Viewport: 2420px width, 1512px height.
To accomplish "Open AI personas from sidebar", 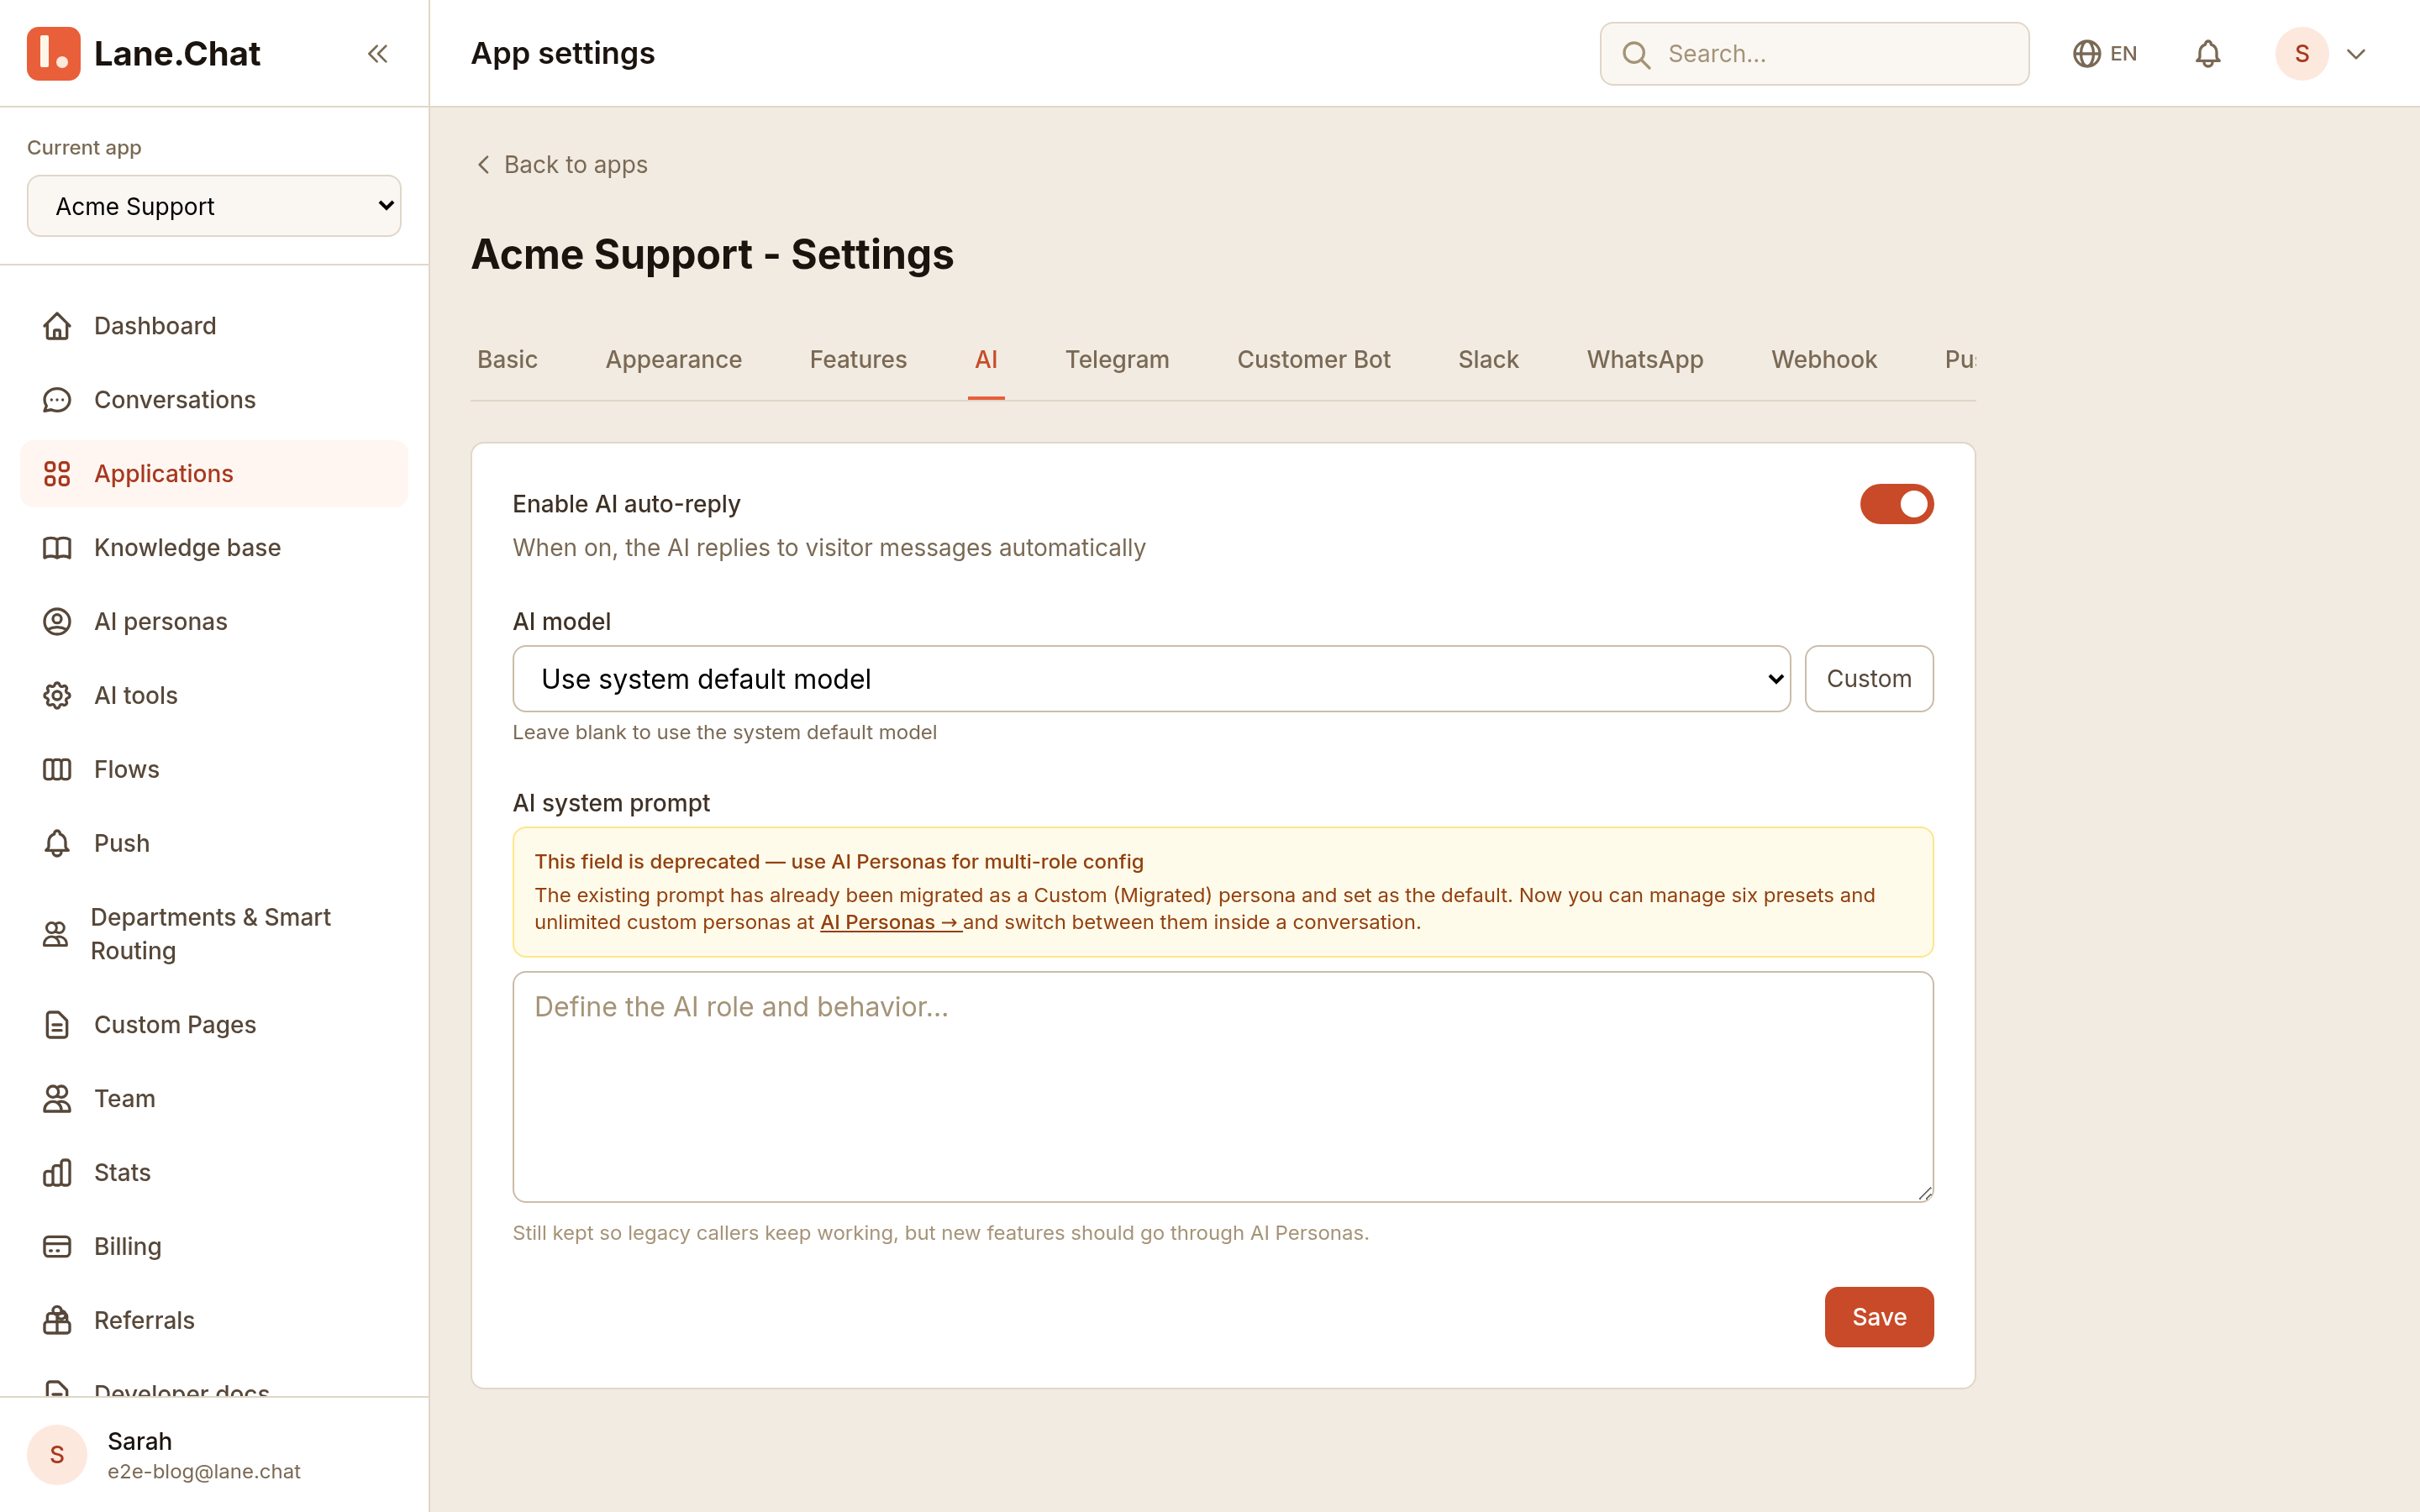I will pos(214,622).
